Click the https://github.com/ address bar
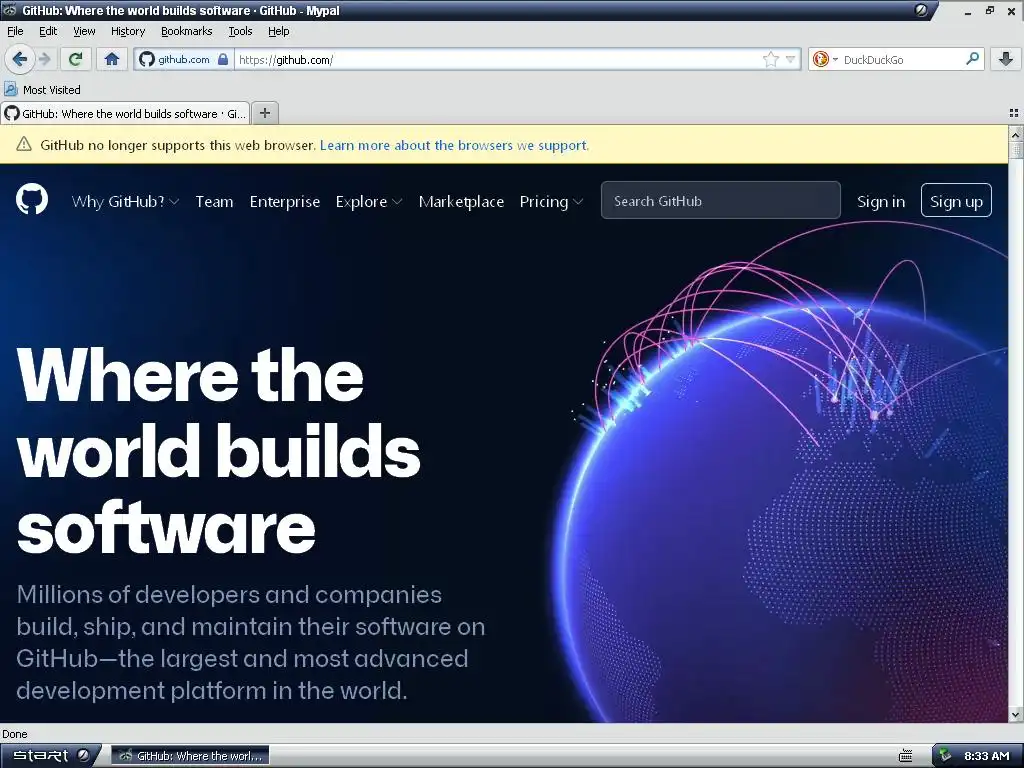This screenshot has width=1024, height=768. click(496, 59)
